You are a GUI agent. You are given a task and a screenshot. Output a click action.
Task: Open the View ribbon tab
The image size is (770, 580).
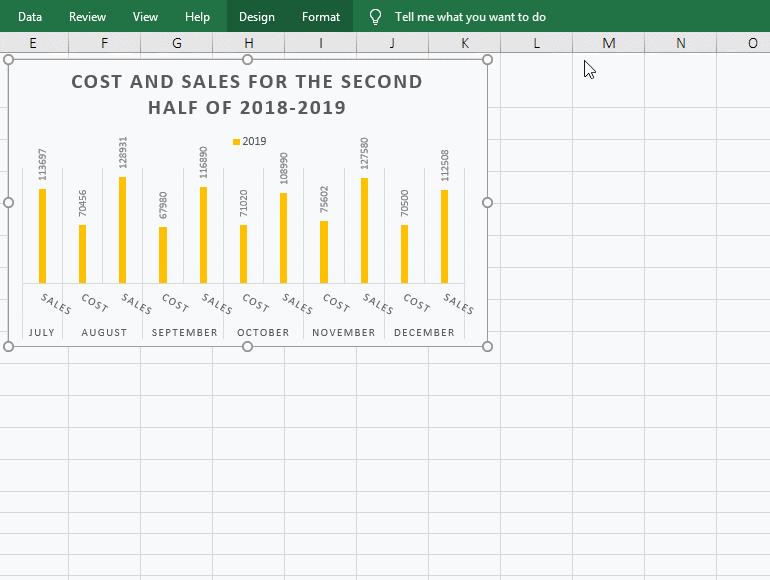coord(145,17)
